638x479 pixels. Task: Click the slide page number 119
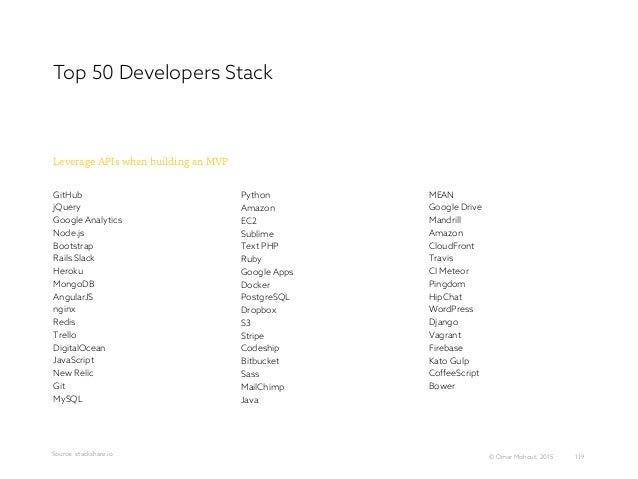click(x=579, y=457)
